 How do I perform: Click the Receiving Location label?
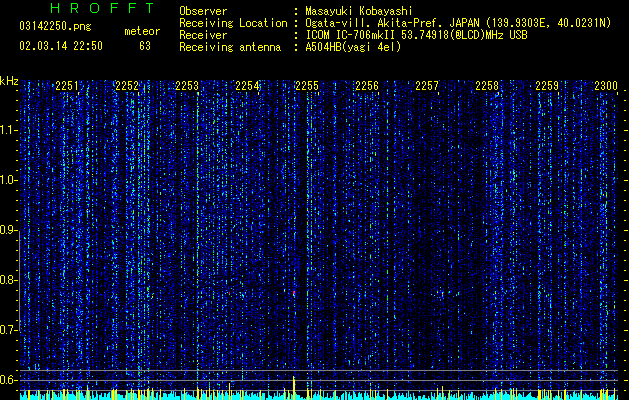click(x=233, y=23)
